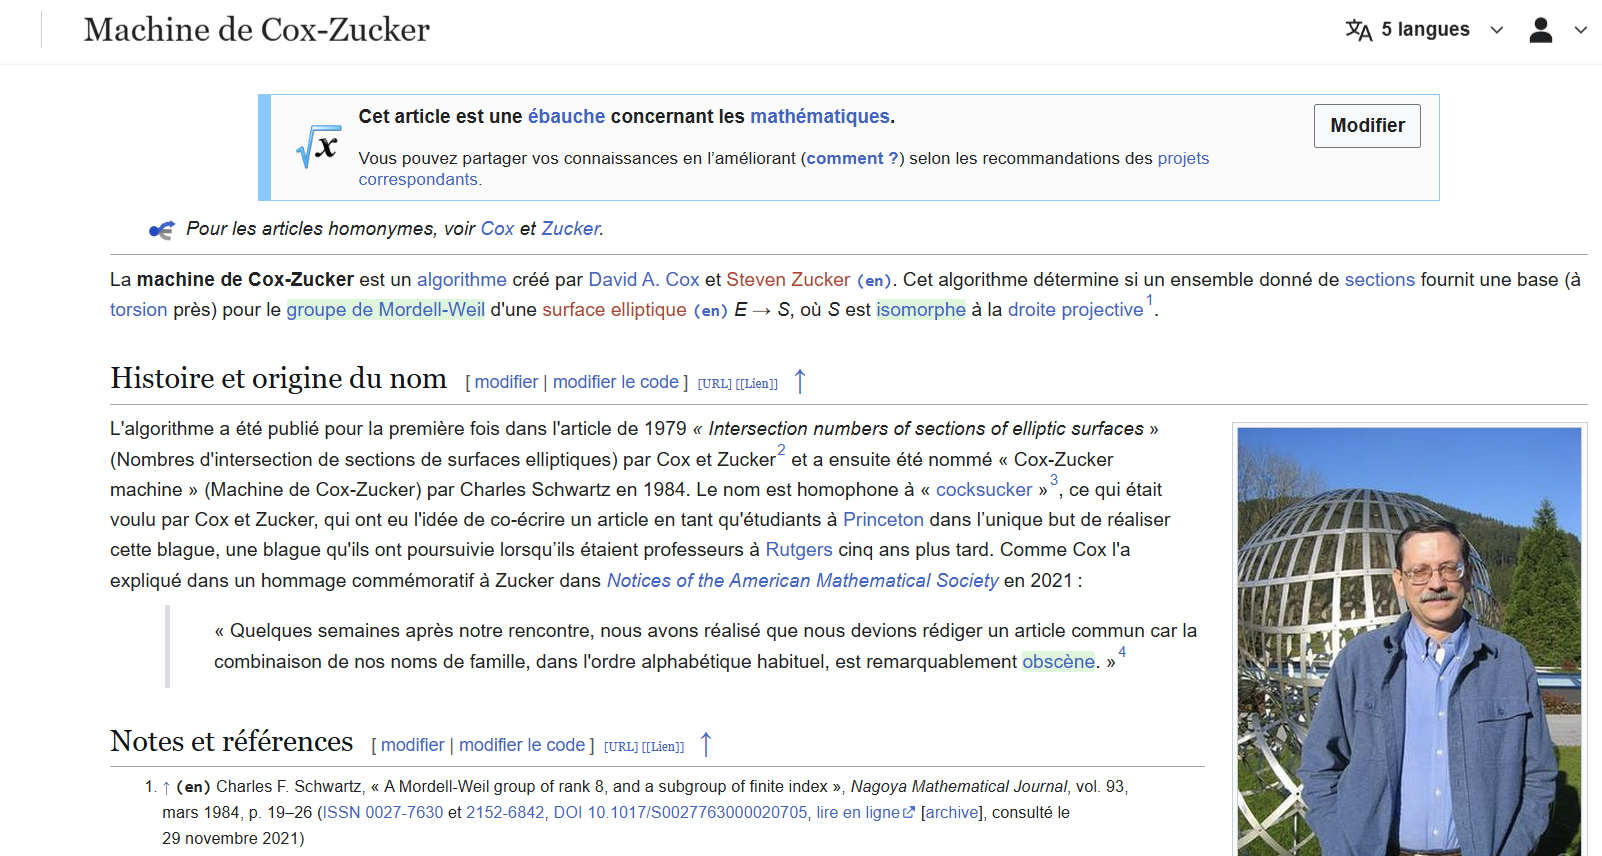Open the Princeton link
The width and height of the screenshot is (1602, 856).
point(882,520)
